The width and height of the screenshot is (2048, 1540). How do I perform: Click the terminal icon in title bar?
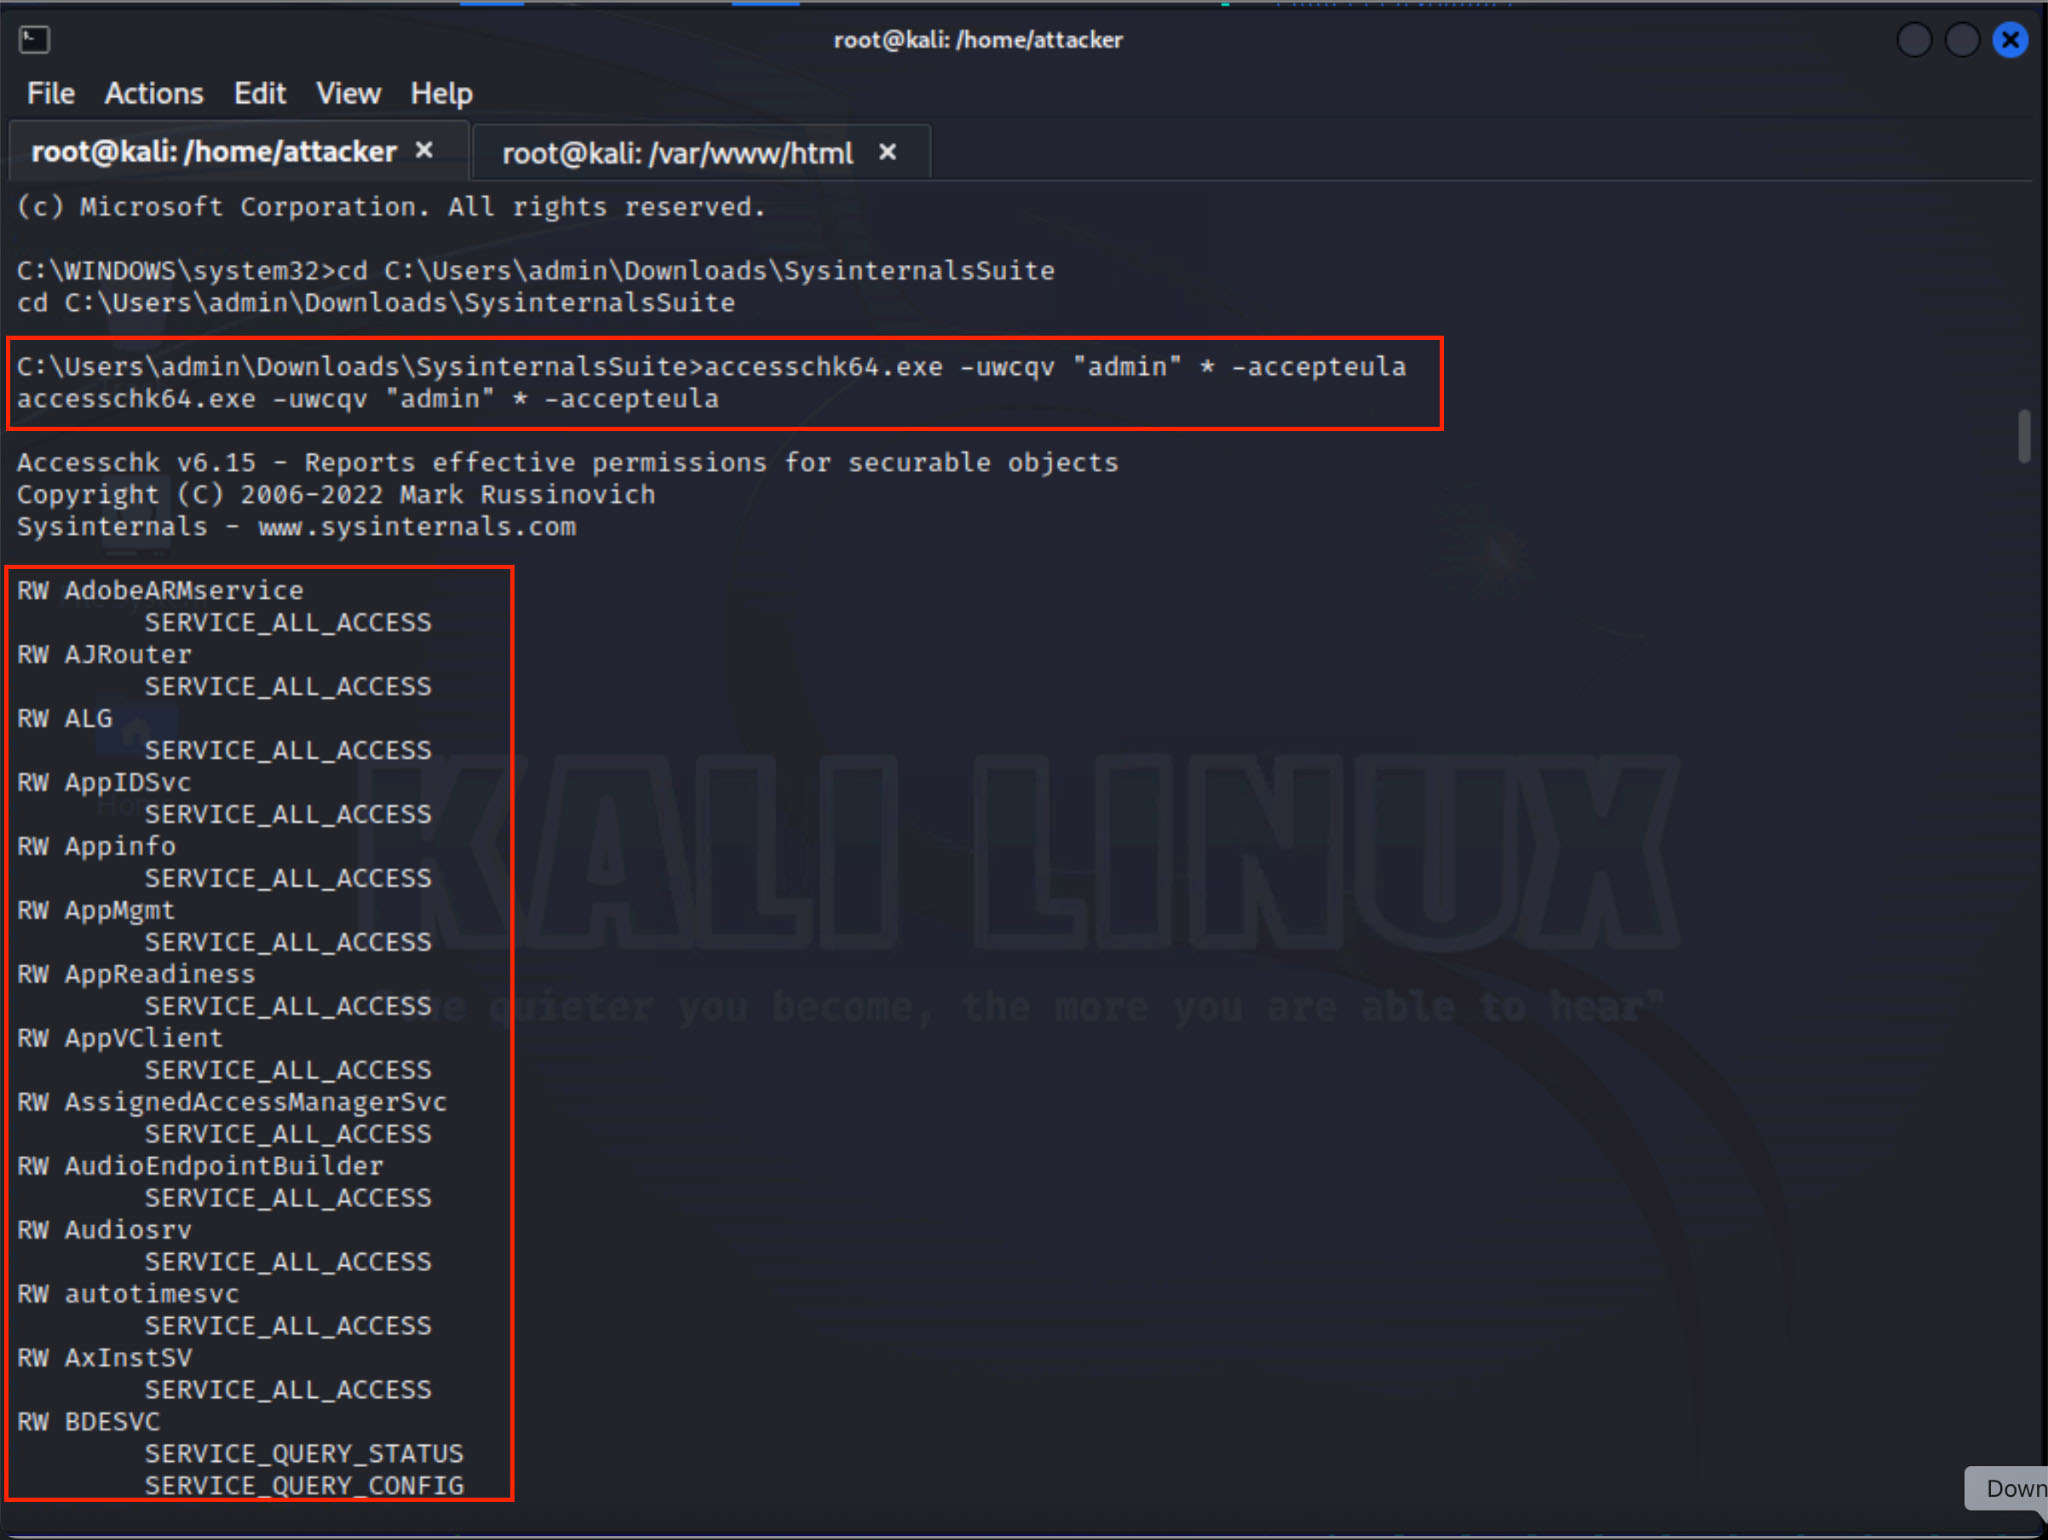point(34,39)
